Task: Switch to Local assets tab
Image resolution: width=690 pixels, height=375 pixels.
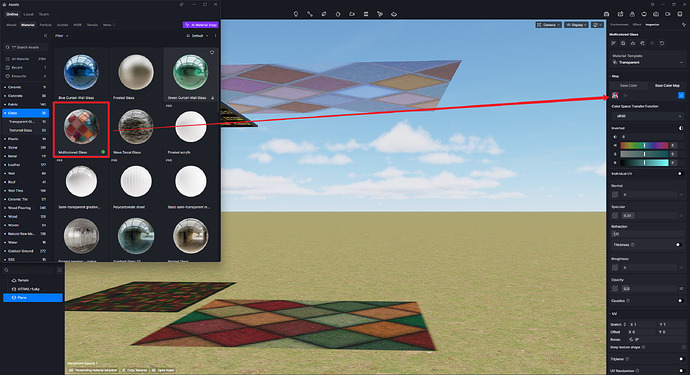Action: (x=29, y=14)
